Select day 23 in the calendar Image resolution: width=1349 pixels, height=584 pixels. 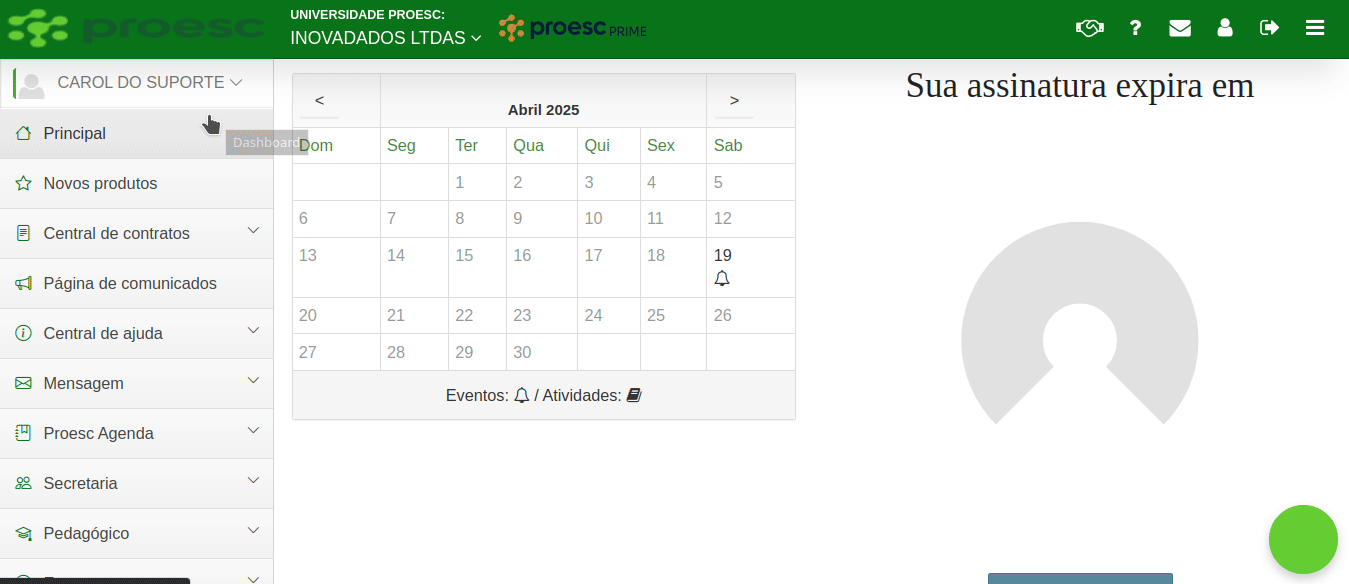(541, 315)
